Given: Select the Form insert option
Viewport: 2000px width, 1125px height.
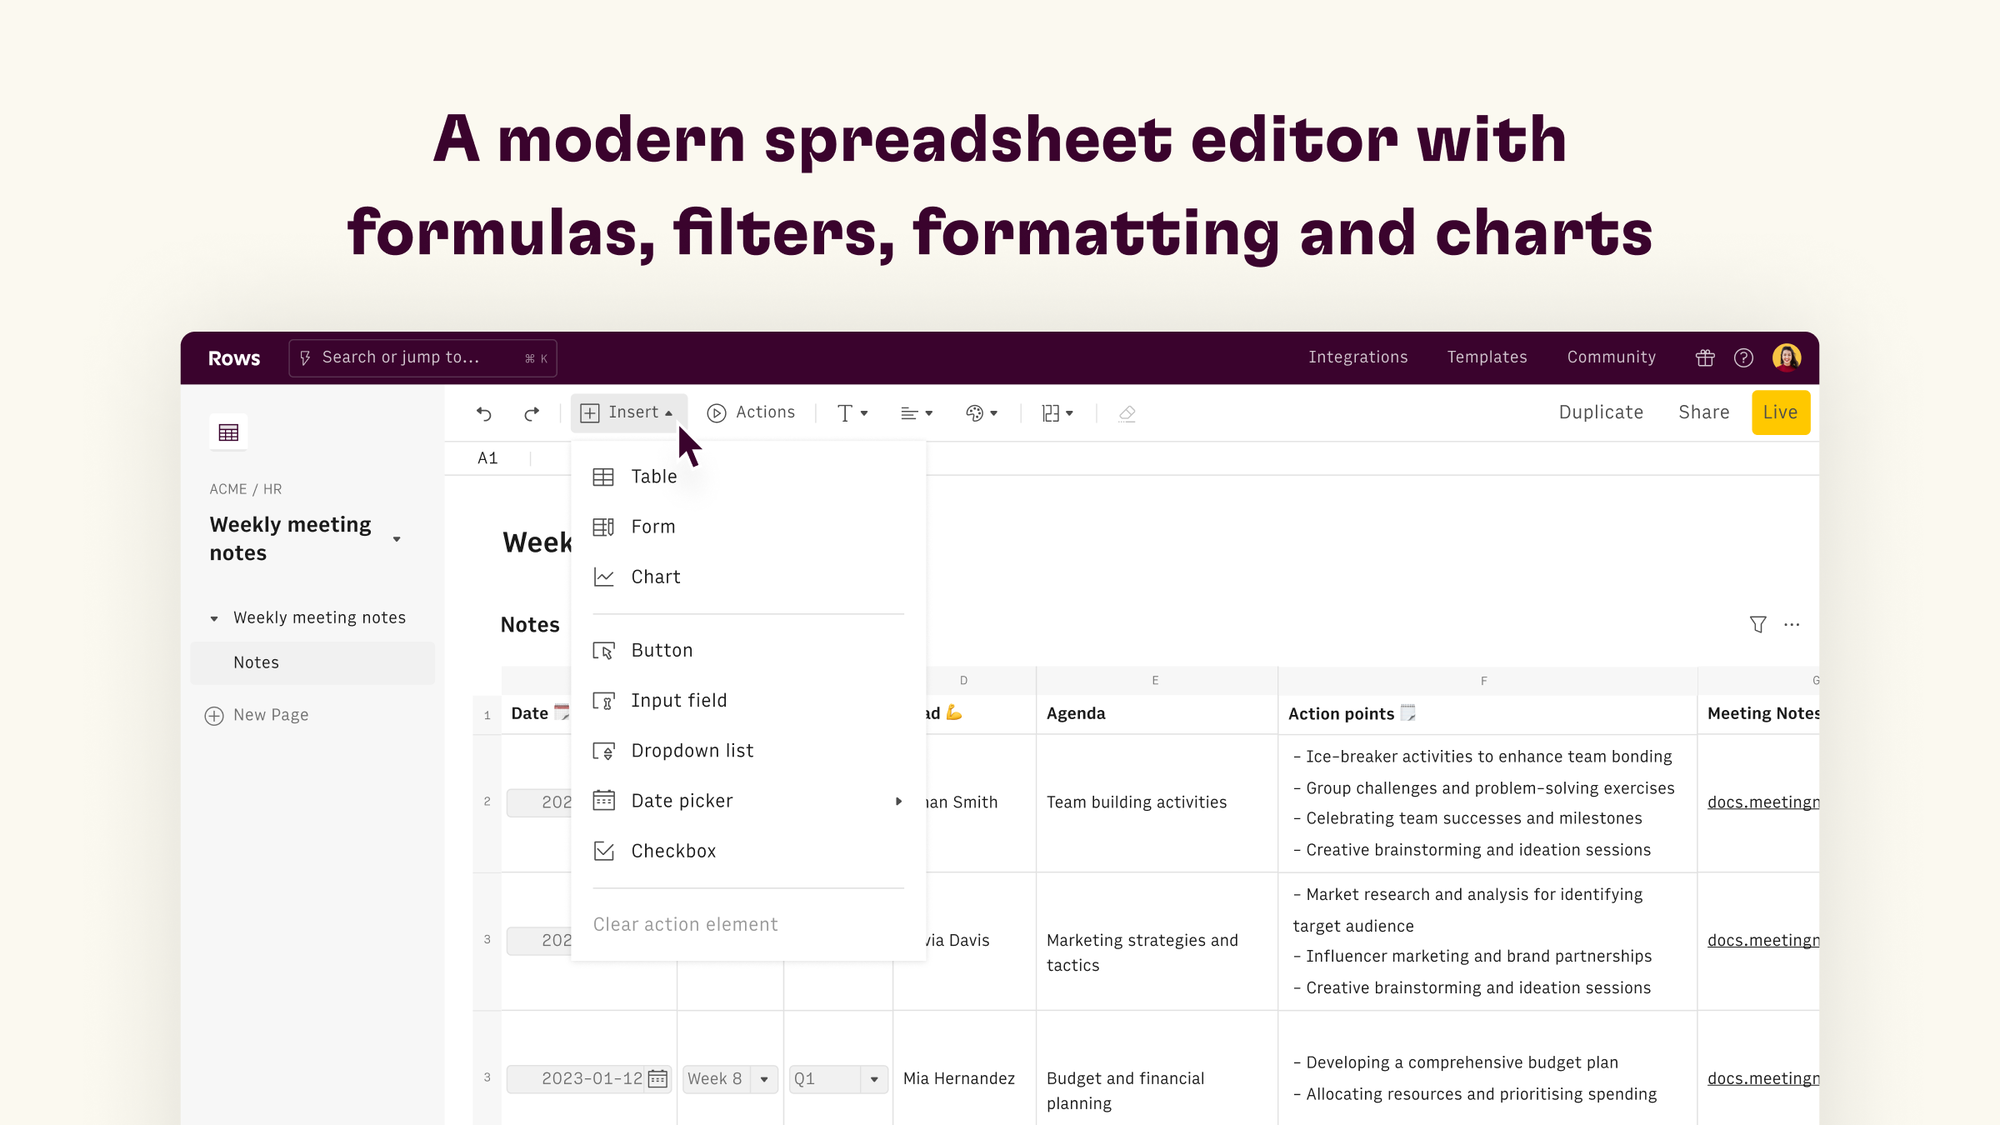Looking at the screenshot, I should (652, 526).
